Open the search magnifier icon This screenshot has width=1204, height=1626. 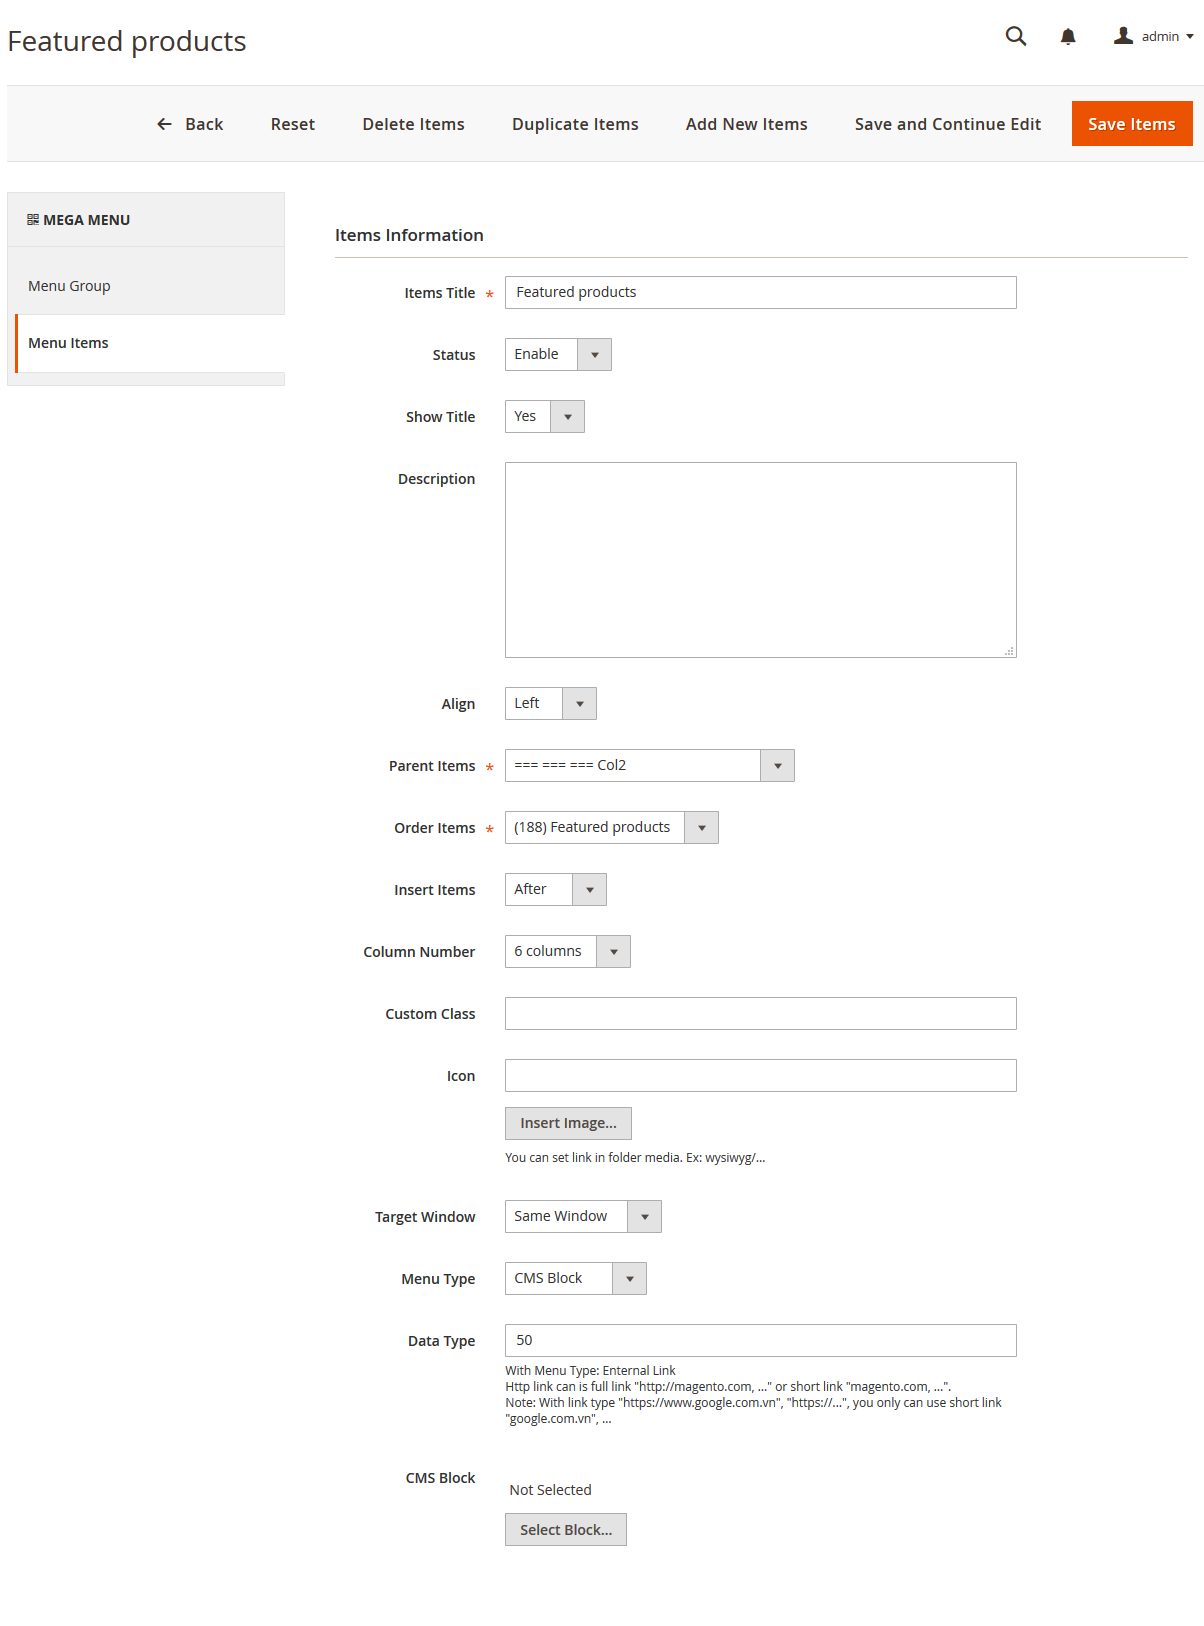(1016, 37)
